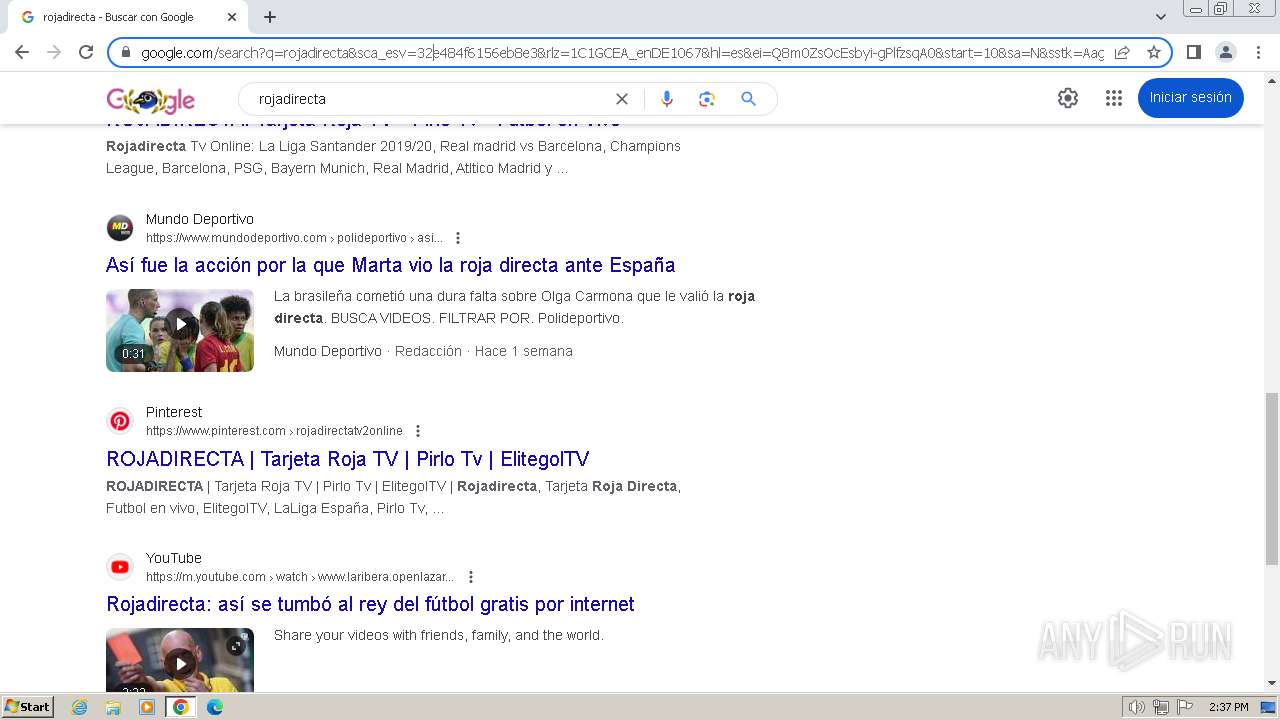Open Google quick settings gear

1068,98
